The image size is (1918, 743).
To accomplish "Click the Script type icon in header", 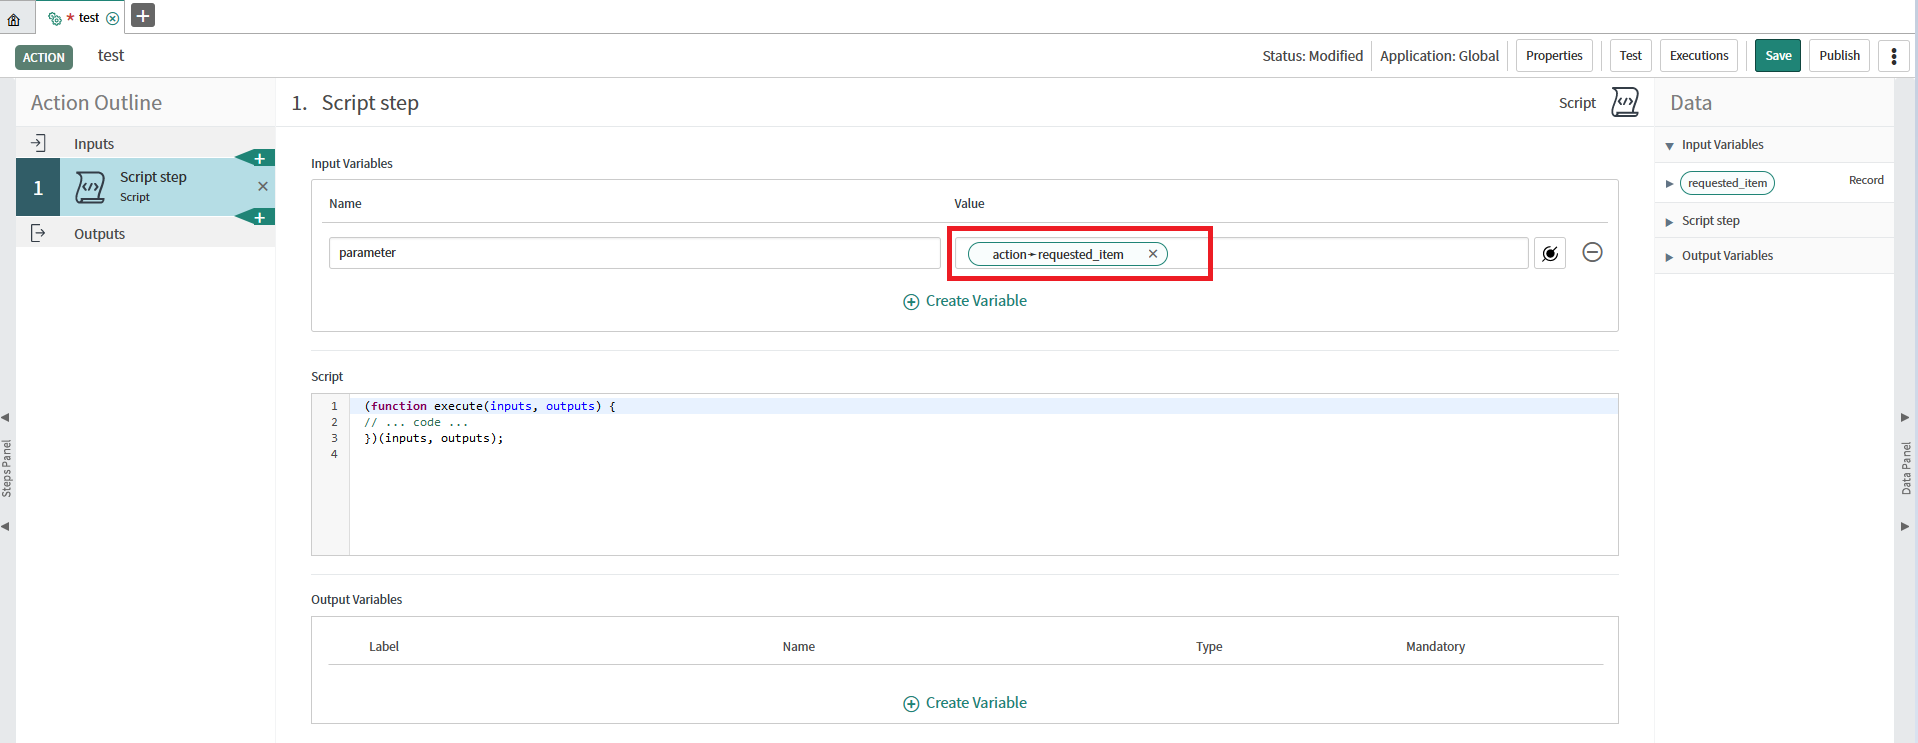I will [x=1625, y=102].
